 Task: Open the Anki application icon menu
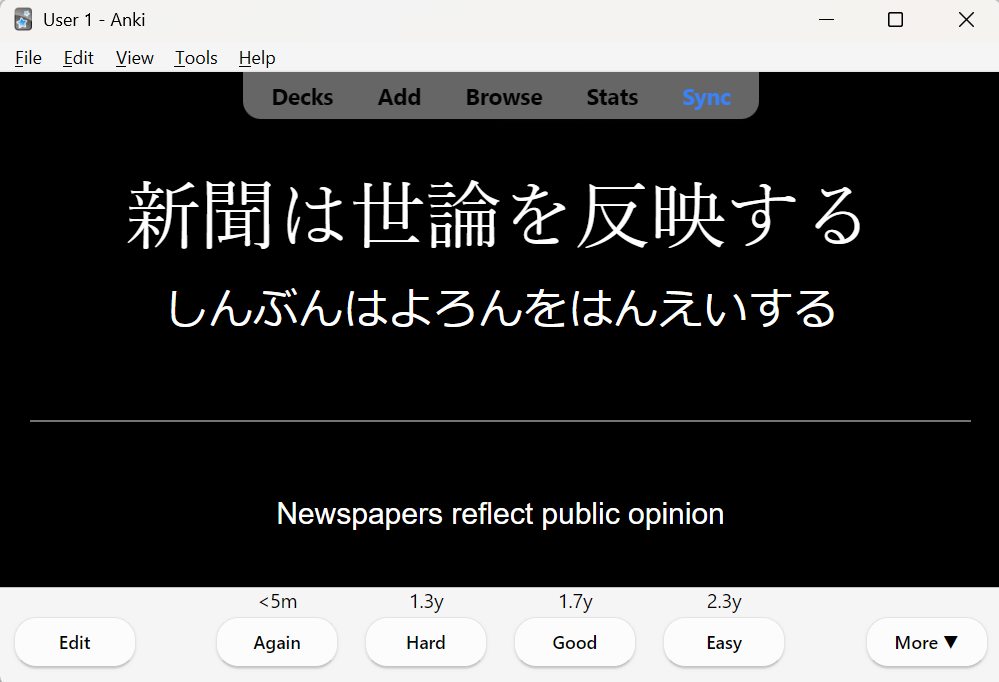pos(21,19)
